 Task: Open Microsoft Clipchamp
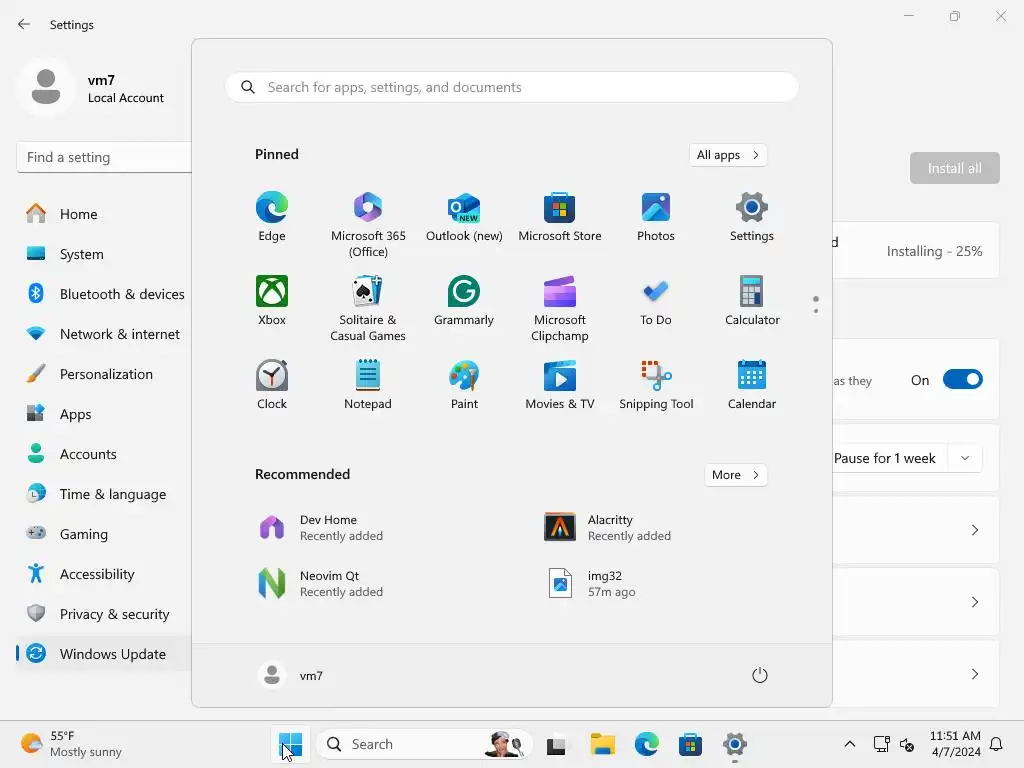coord(560,308)
